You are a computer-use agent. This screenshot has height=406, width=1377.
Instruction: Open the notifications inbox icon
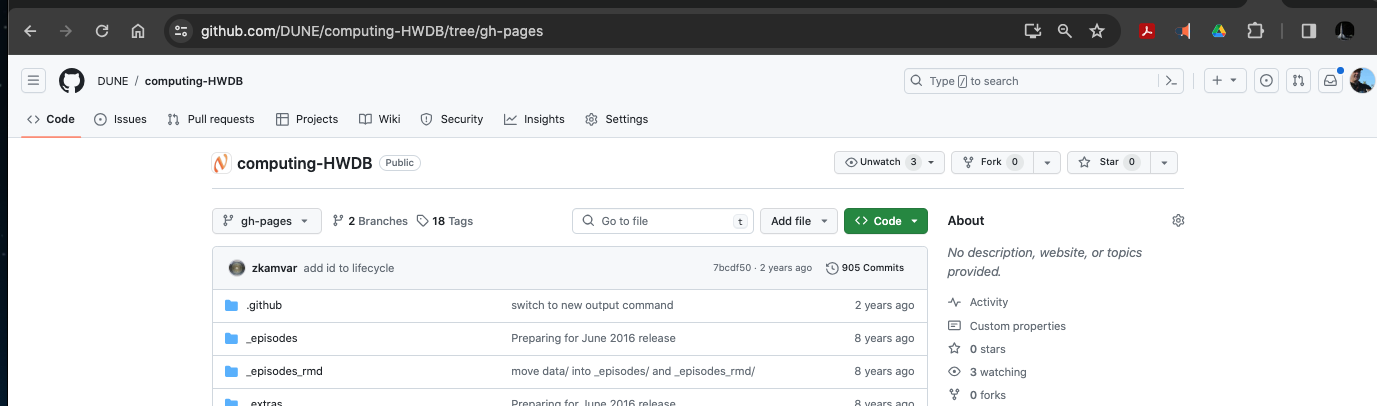(1330, 81)
